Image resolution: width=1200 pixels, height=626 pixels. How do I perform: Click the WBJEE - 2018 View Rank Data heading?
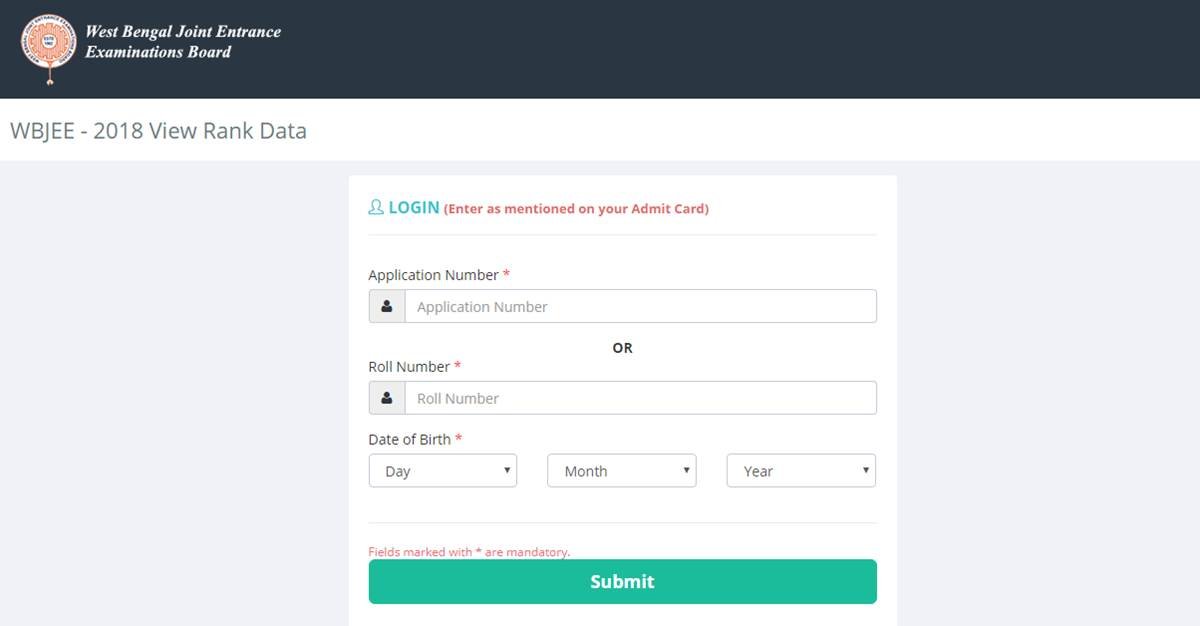[158, 131]
